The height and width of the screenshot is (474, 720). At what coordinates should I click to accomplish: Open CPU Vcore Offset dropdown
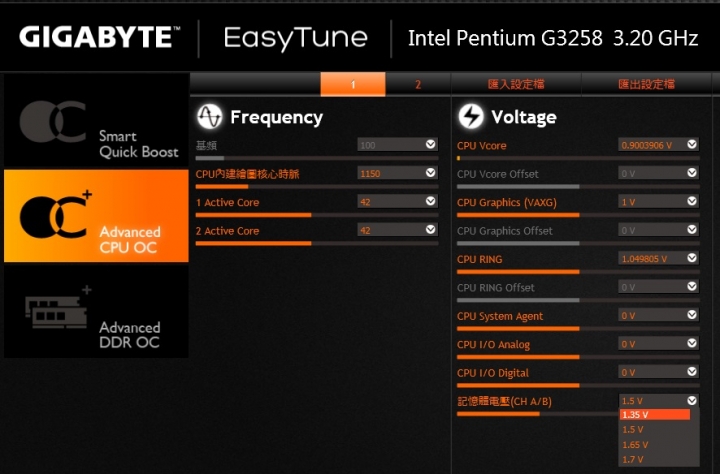point(692,173)
